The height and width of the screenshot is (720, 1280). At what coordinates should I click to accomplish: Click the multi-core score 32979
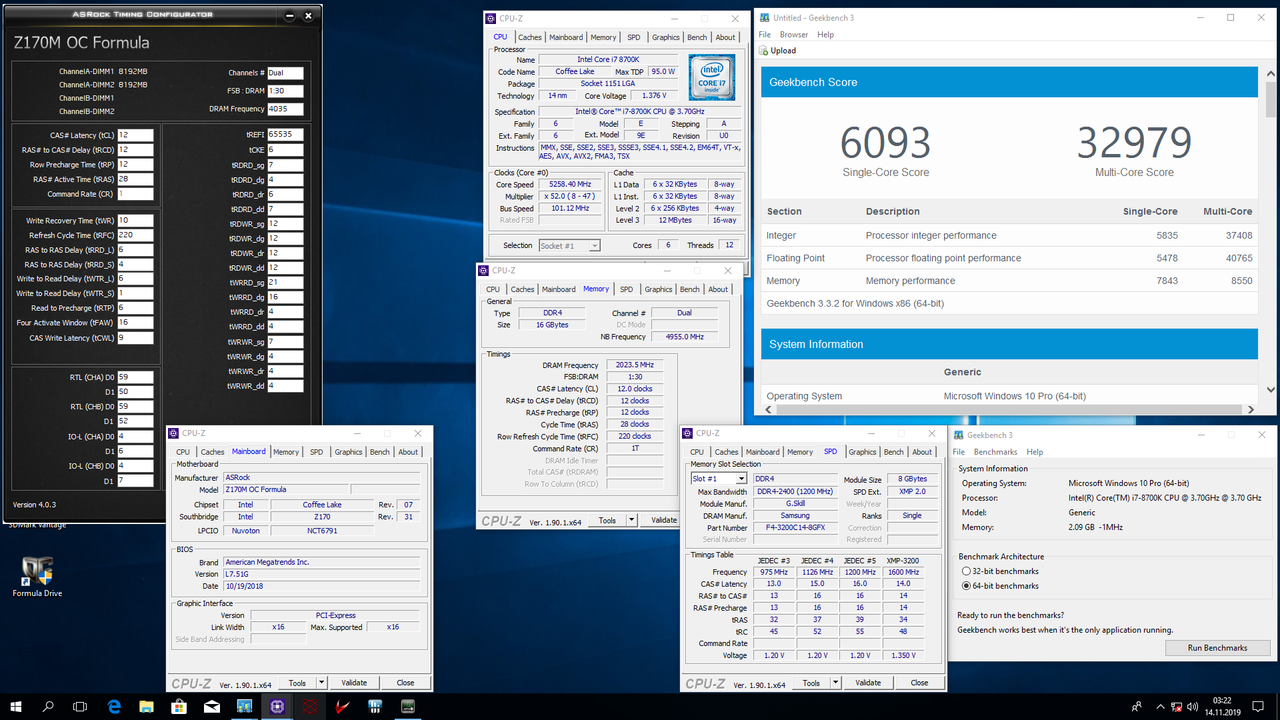(1134, 143)
